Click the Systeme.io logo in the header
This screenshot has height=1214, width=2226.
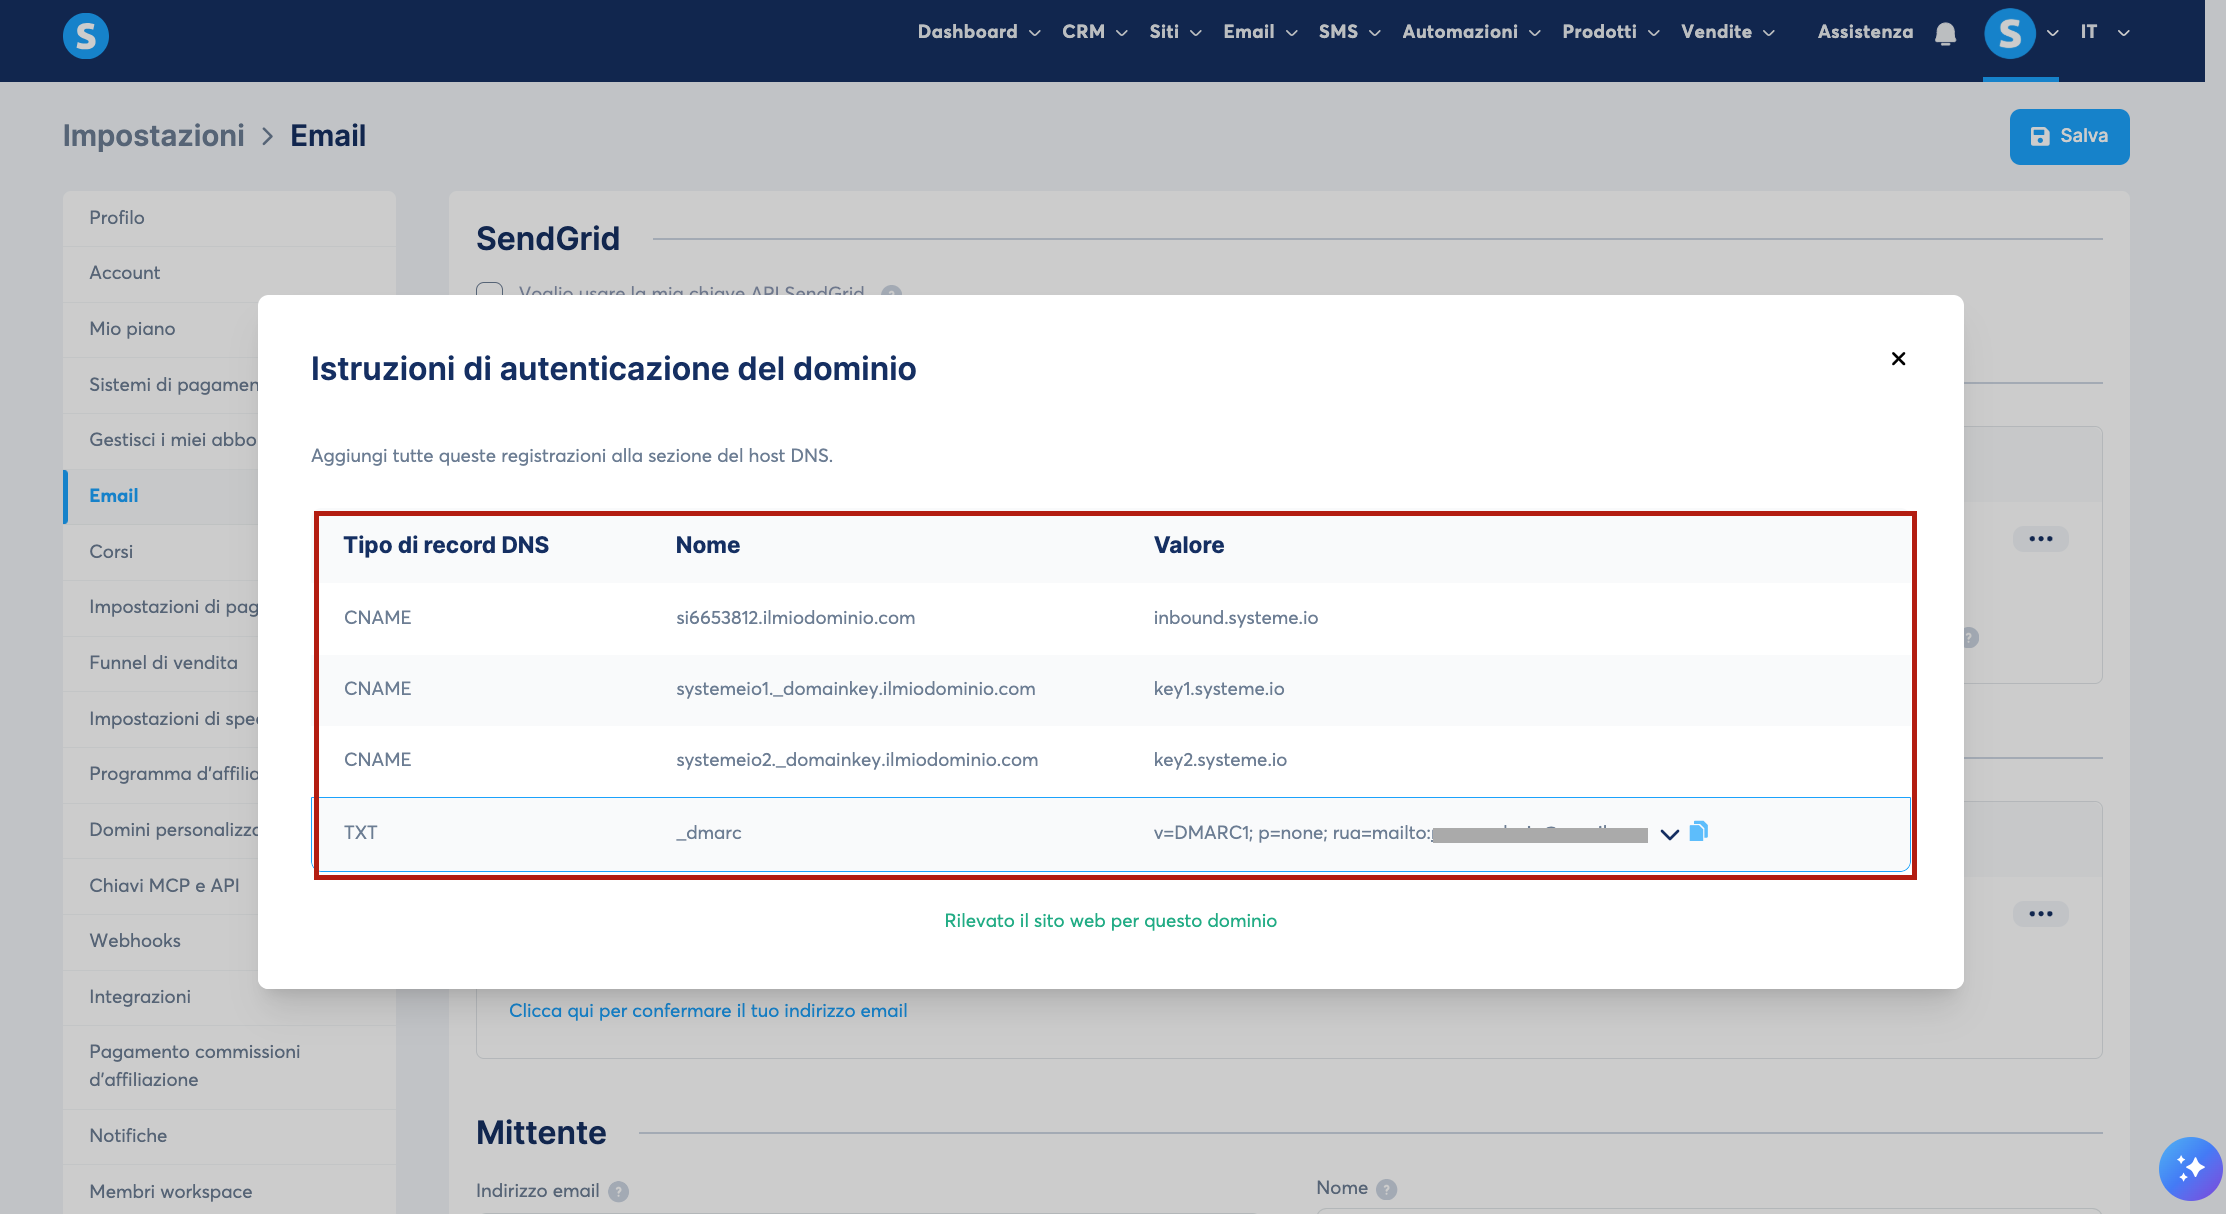86,36
